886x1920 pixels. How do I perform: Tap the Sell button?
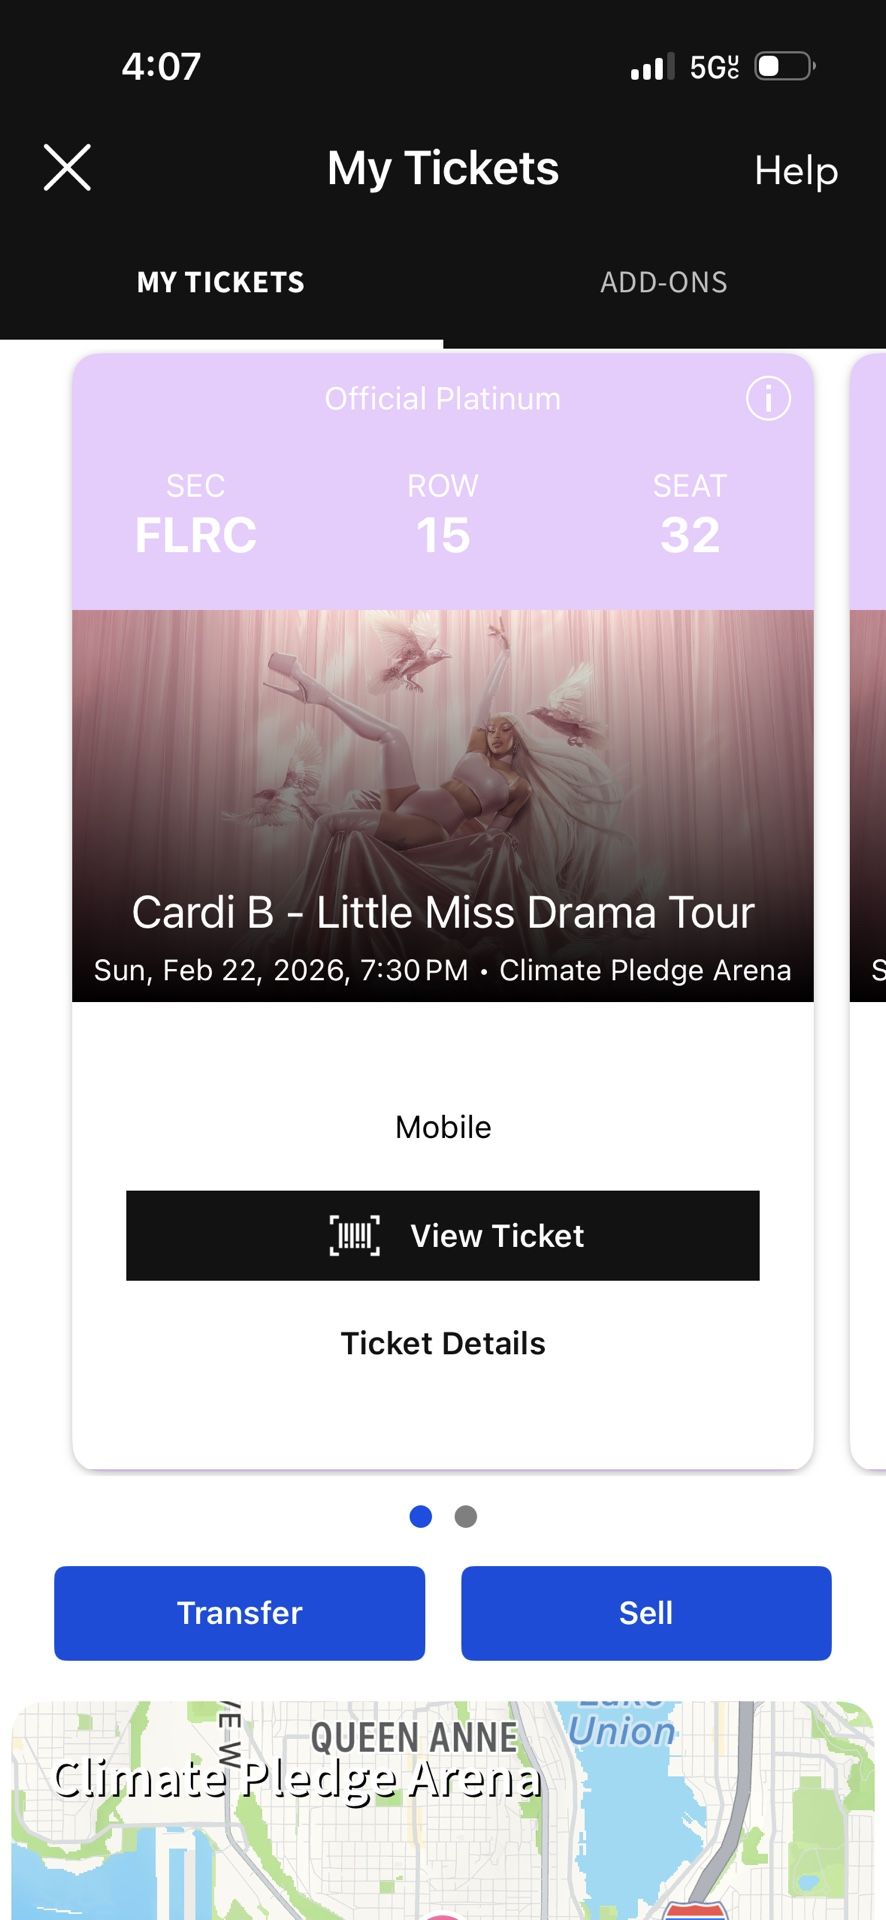[x=646, y=1613]
